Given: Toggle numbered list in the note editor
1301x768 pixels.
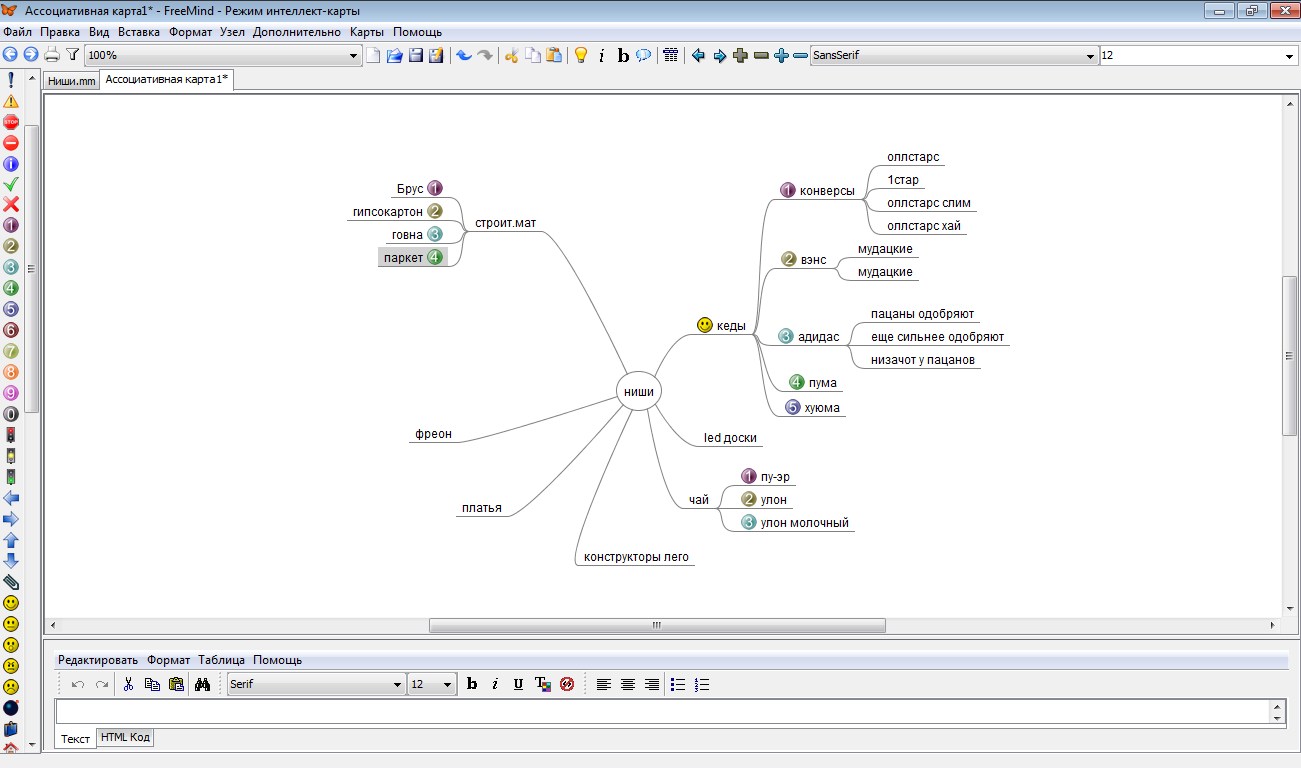Looking at the screenshot, I should [702, 684].
